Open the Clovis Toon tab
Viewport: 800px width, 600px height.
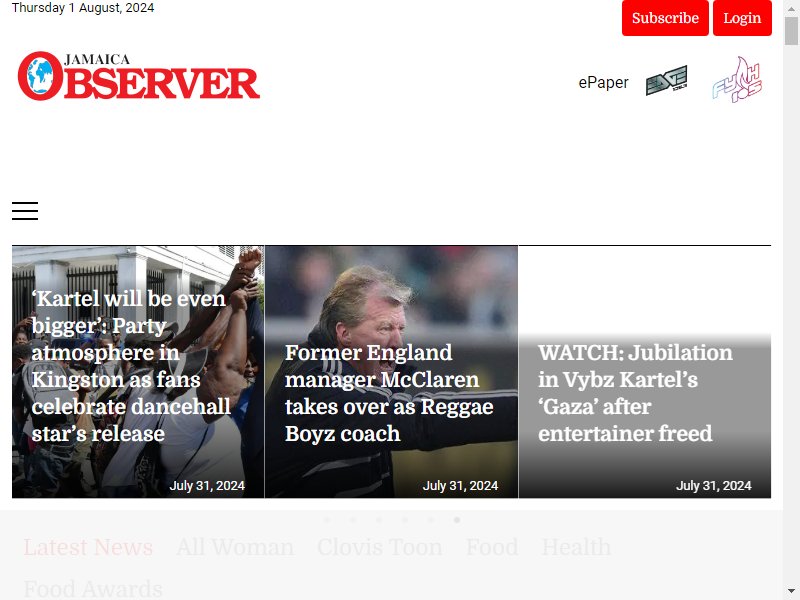[x=380, y=547]
